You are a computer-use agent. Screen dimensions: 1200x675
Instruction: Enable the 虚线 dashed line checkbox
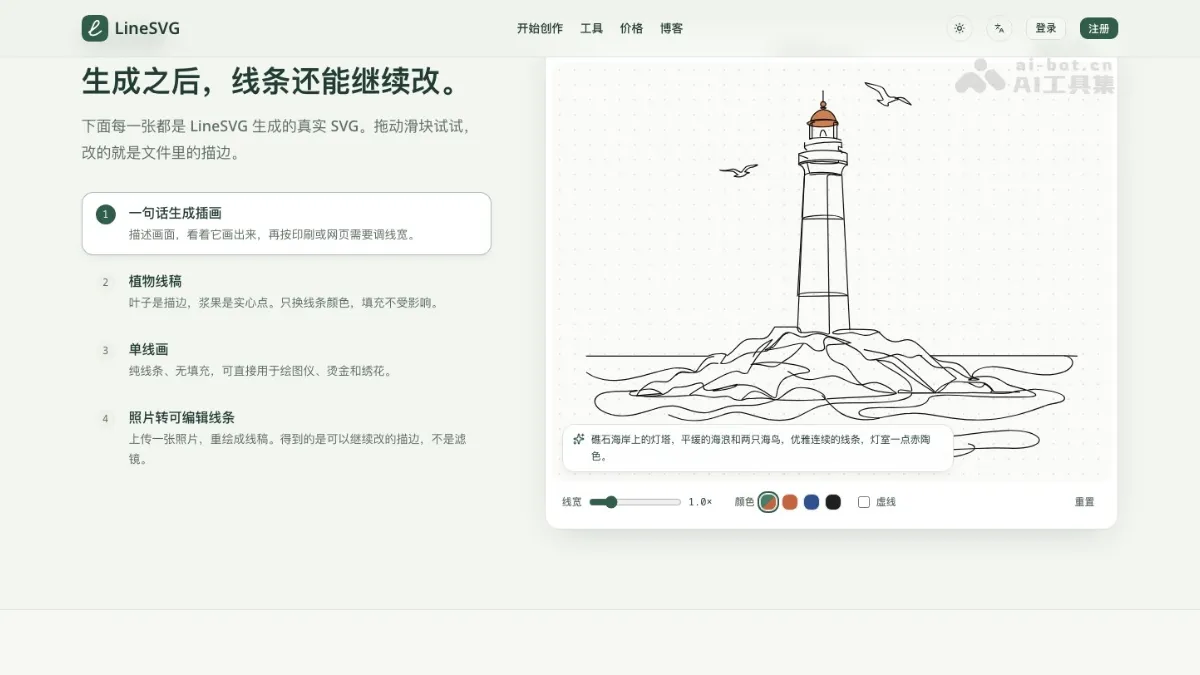pos(864,502)
